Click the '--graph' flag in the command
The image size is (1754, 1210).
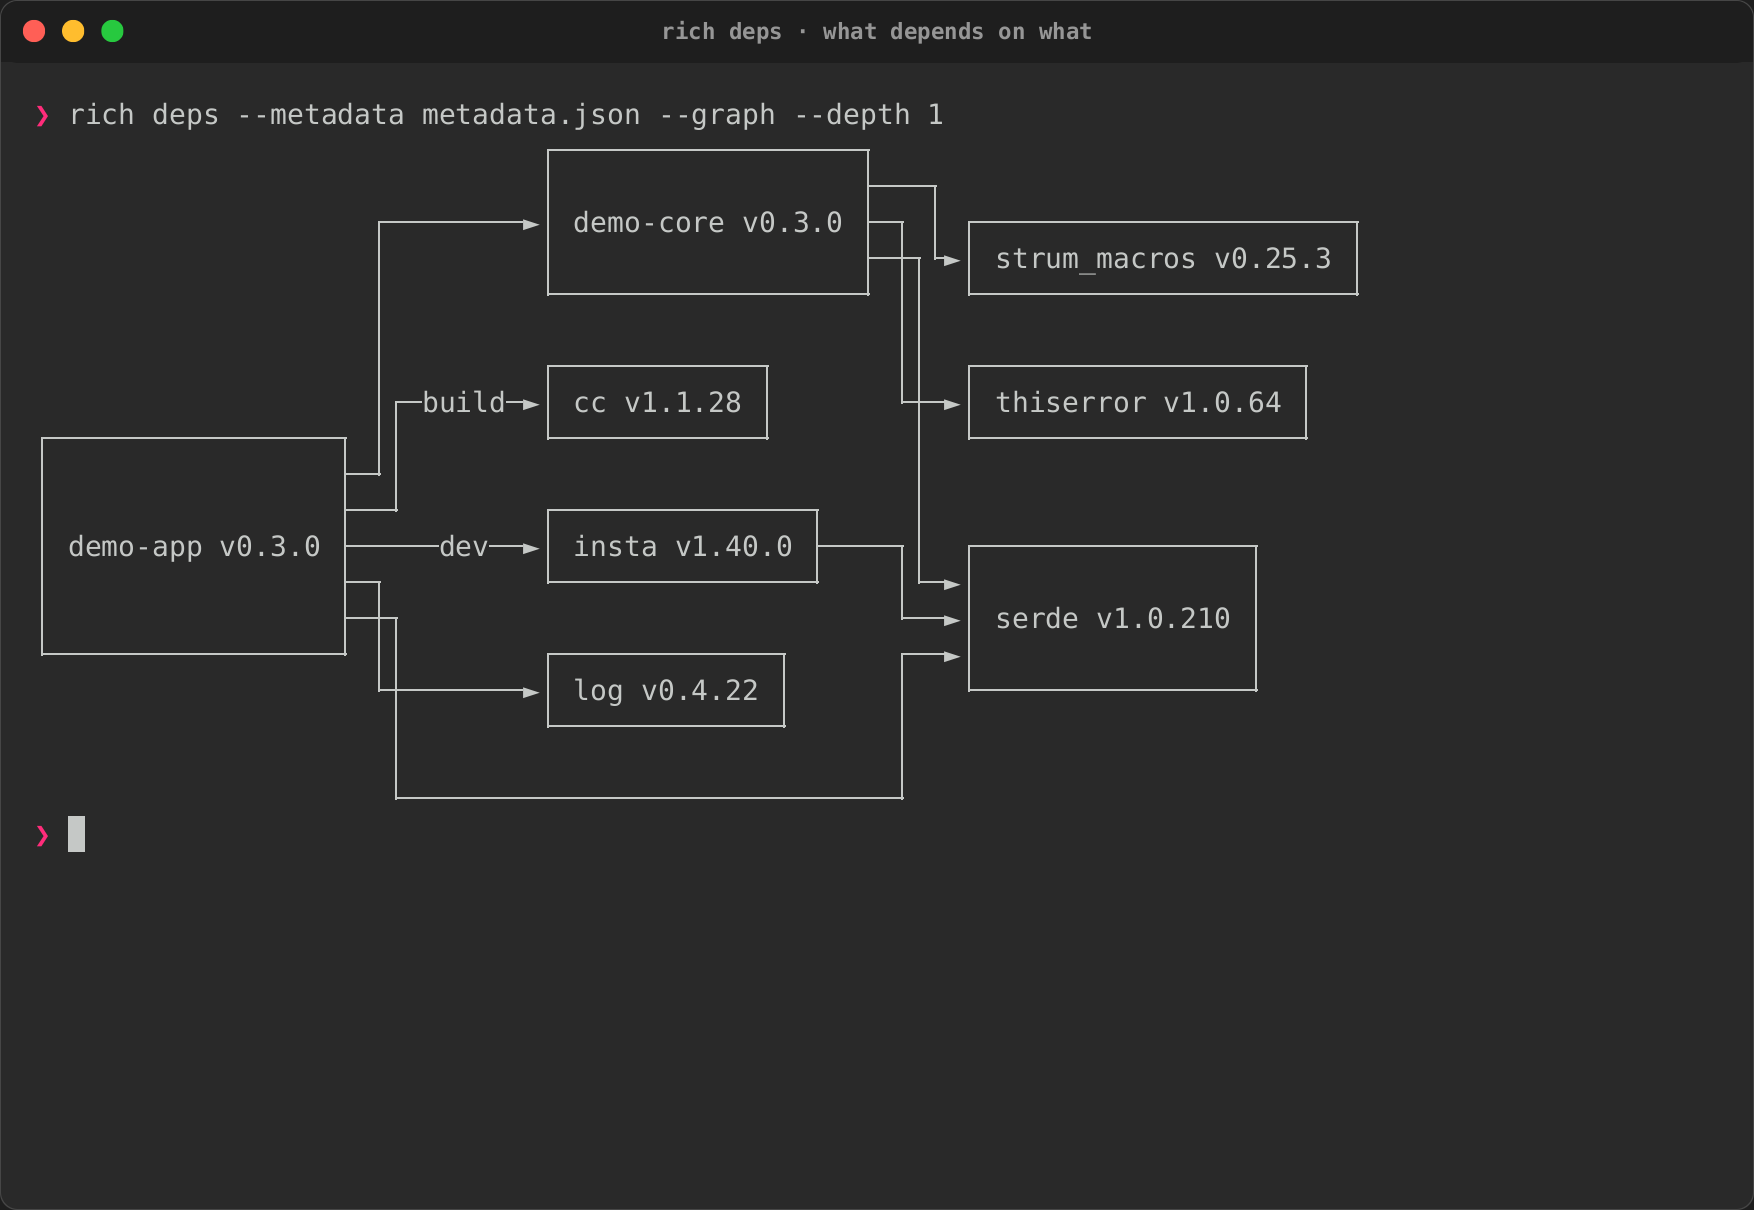tap(717, 115)
